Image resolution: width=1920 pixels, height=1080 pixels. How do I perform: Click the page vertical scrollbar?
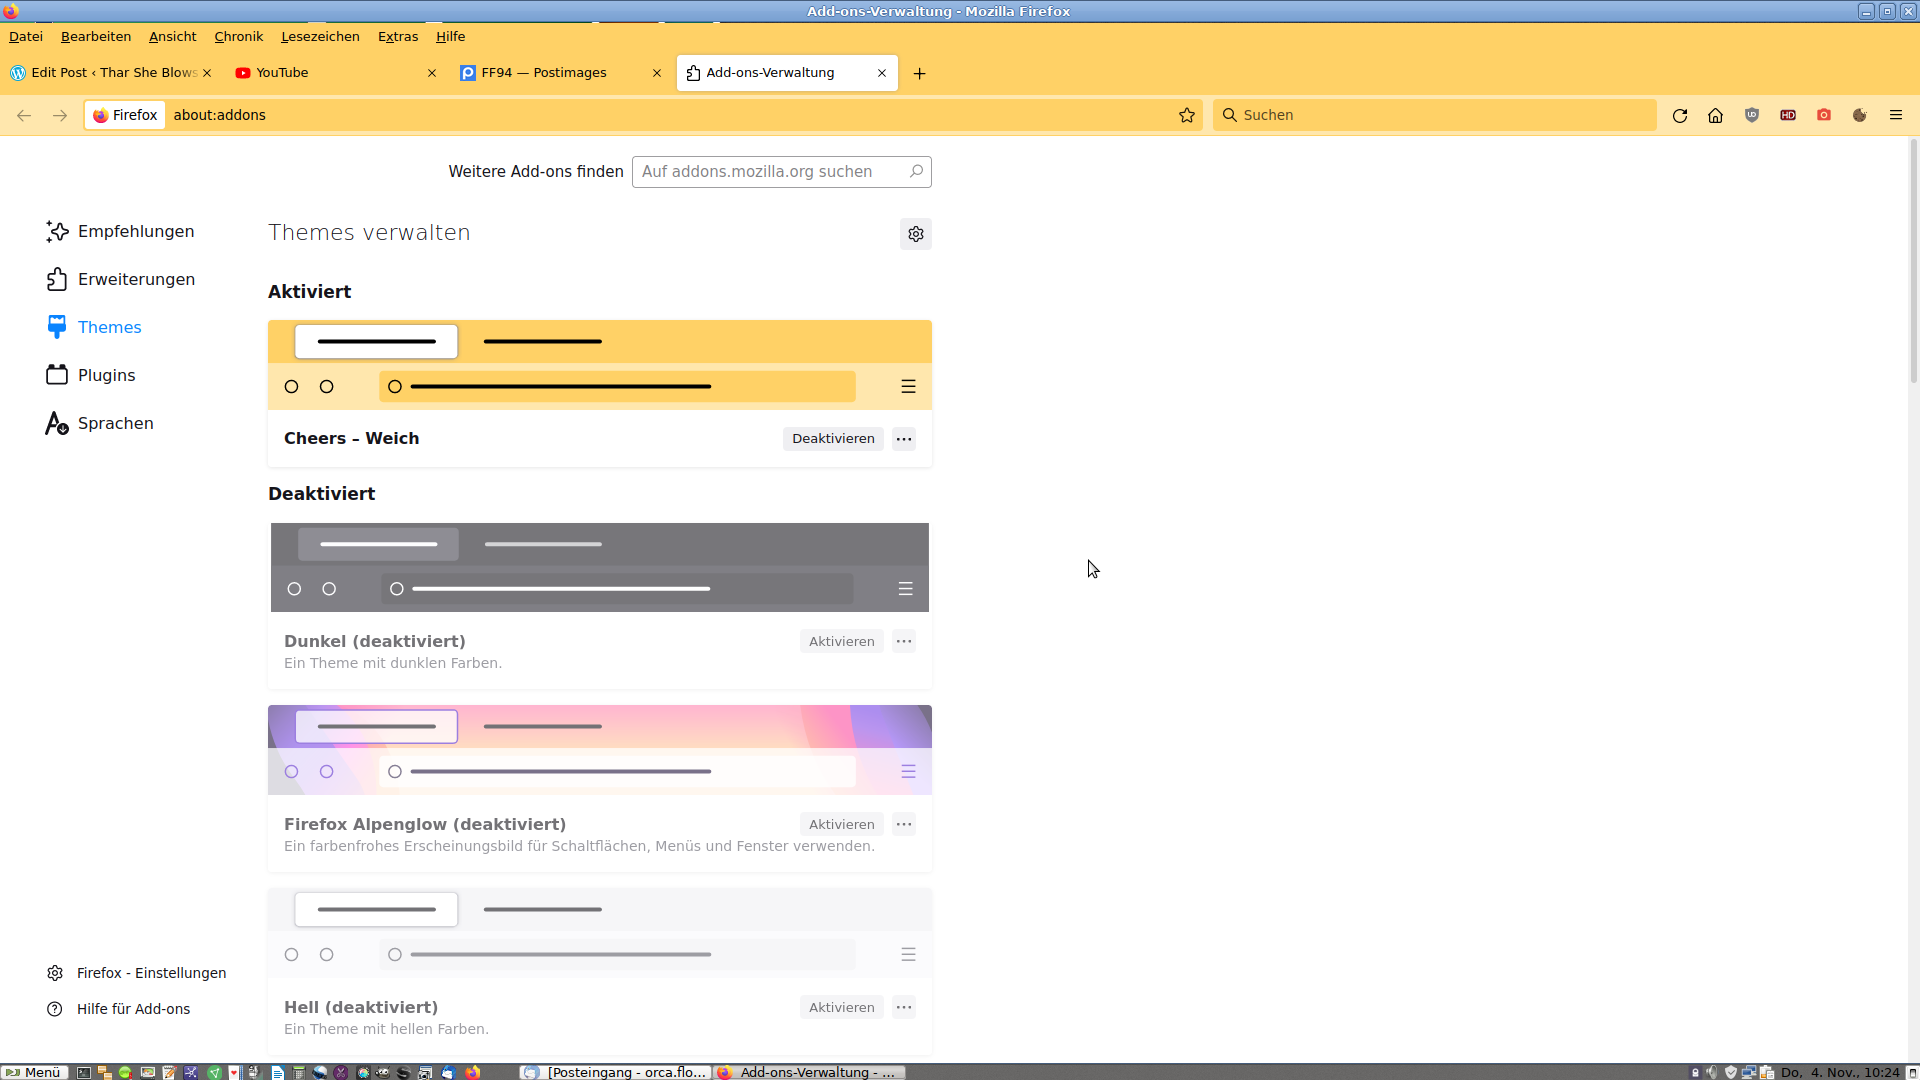point(1914,260)
